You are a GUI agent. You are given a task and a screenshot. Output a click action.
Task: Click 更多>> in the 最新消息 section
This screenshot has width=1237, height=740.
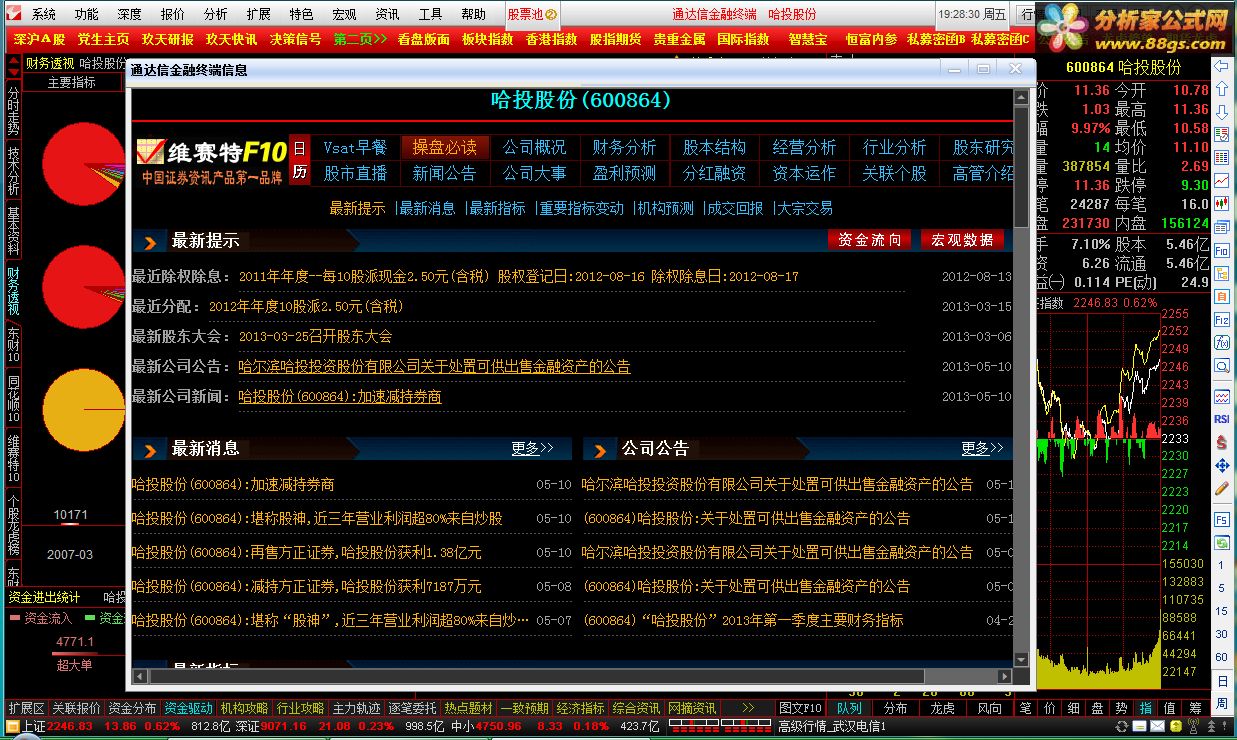[x=532, y=449]
